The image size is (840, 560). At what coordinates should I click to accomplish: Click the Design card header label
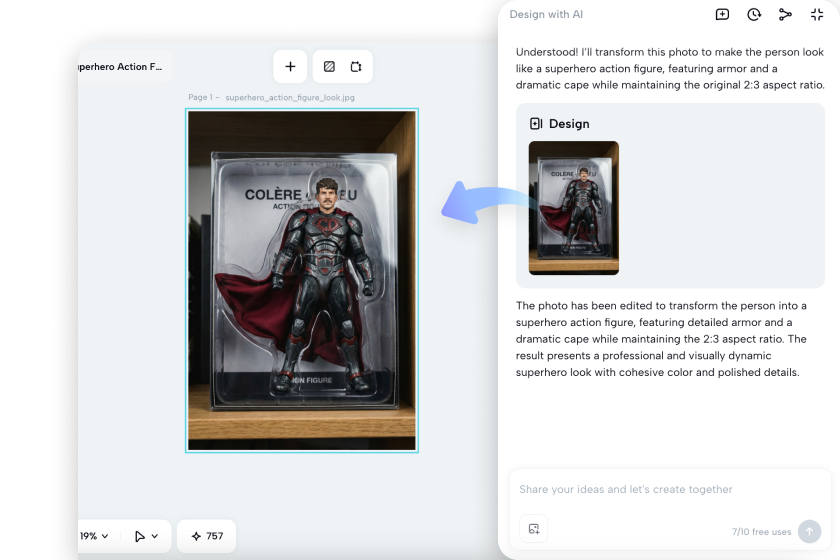click(x=568, y=124)
